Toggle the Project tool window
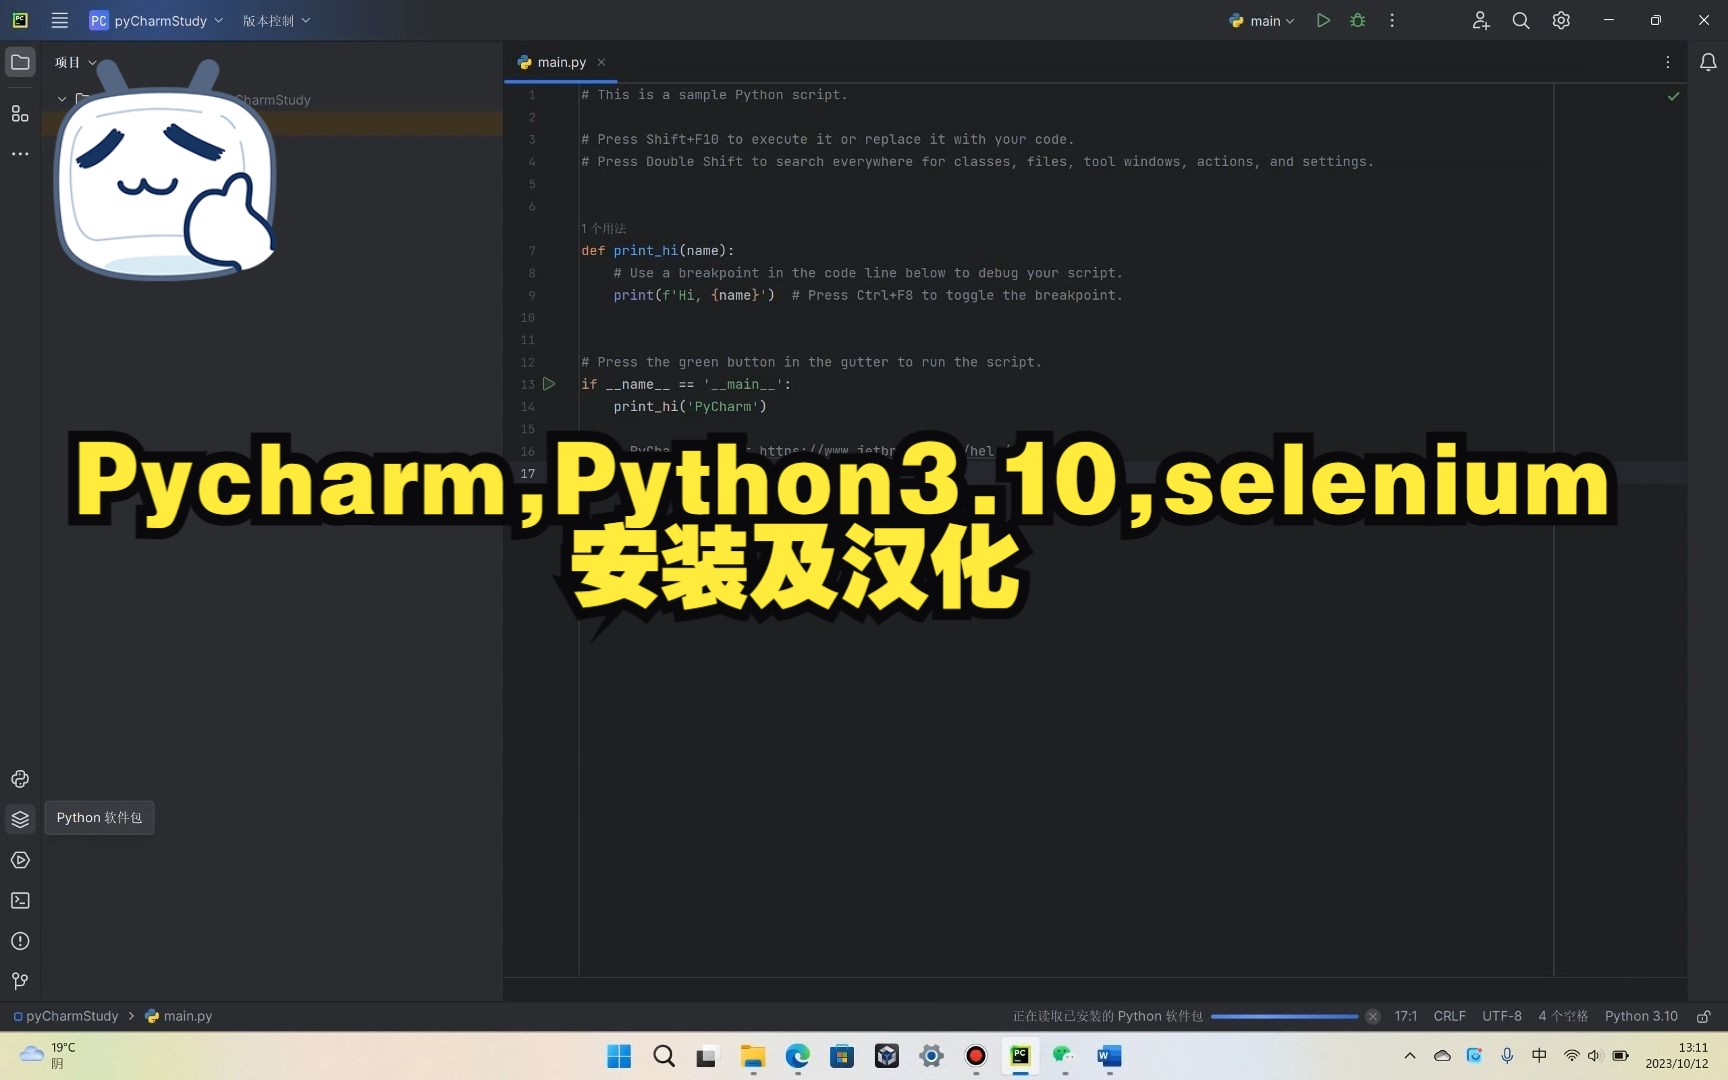 click(20, 62)
